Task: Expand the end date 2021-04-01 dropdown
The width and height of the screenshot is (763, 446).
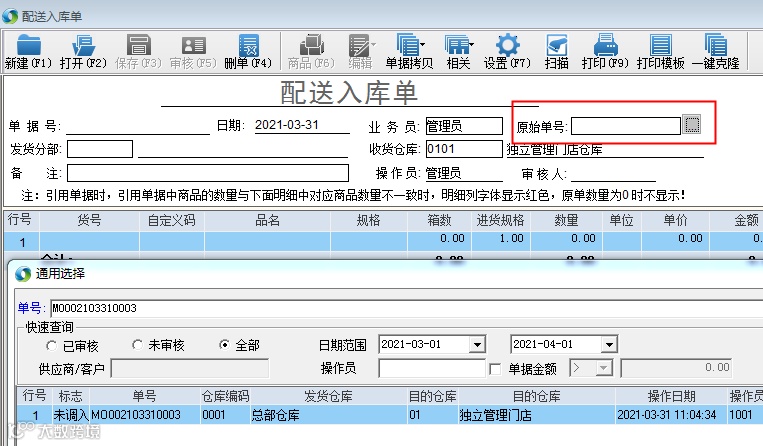Action: [609, 344]
